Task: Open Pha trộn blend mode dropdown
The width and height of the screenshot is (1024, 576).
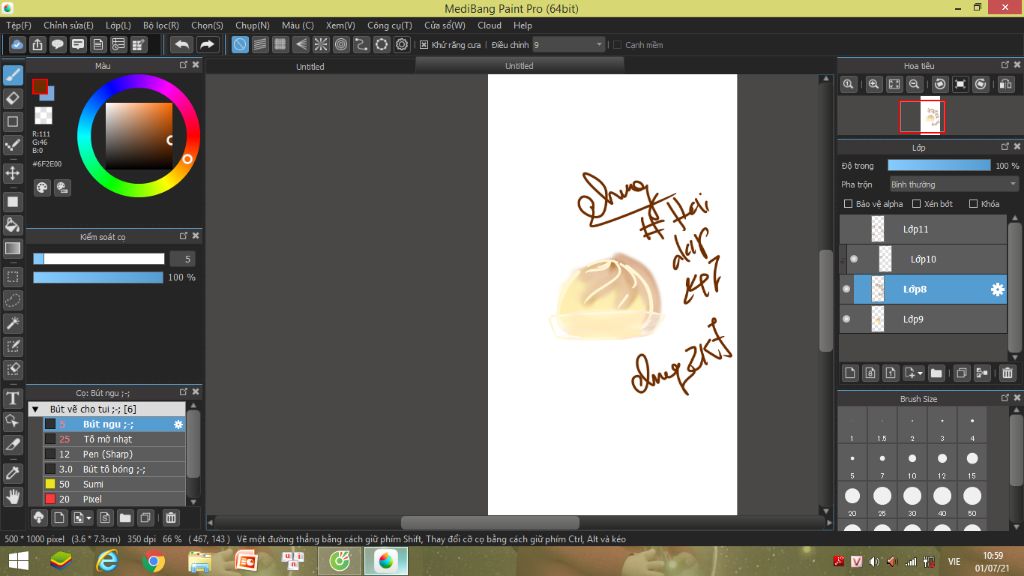Action: pyautogui.click(x=953, y=185)
